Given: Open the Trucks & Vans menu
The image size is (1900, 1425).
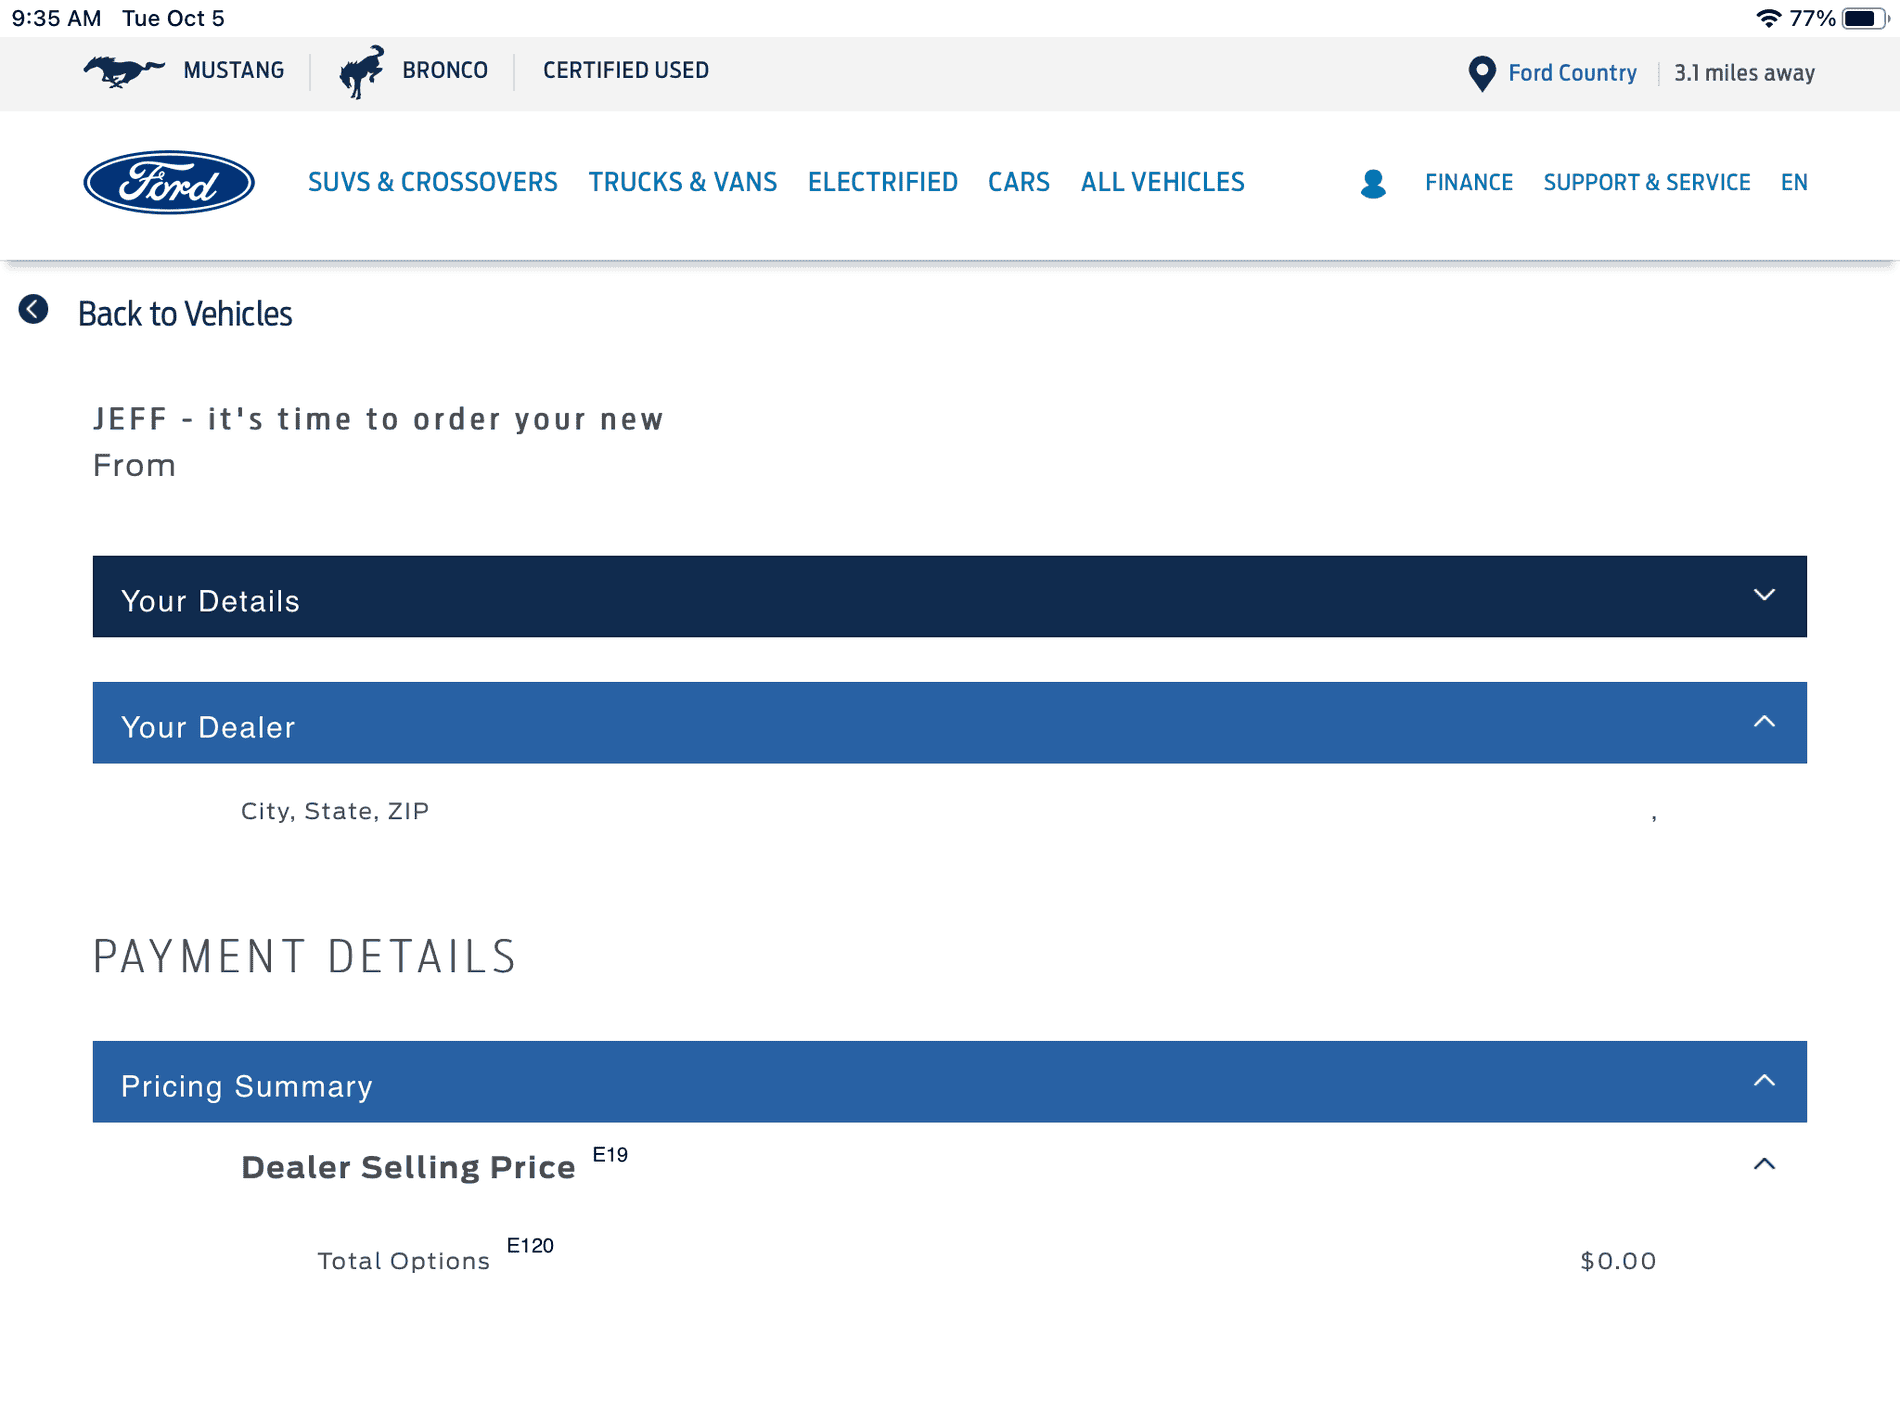Looking at the screenshot, I should [x=683, y=182].
